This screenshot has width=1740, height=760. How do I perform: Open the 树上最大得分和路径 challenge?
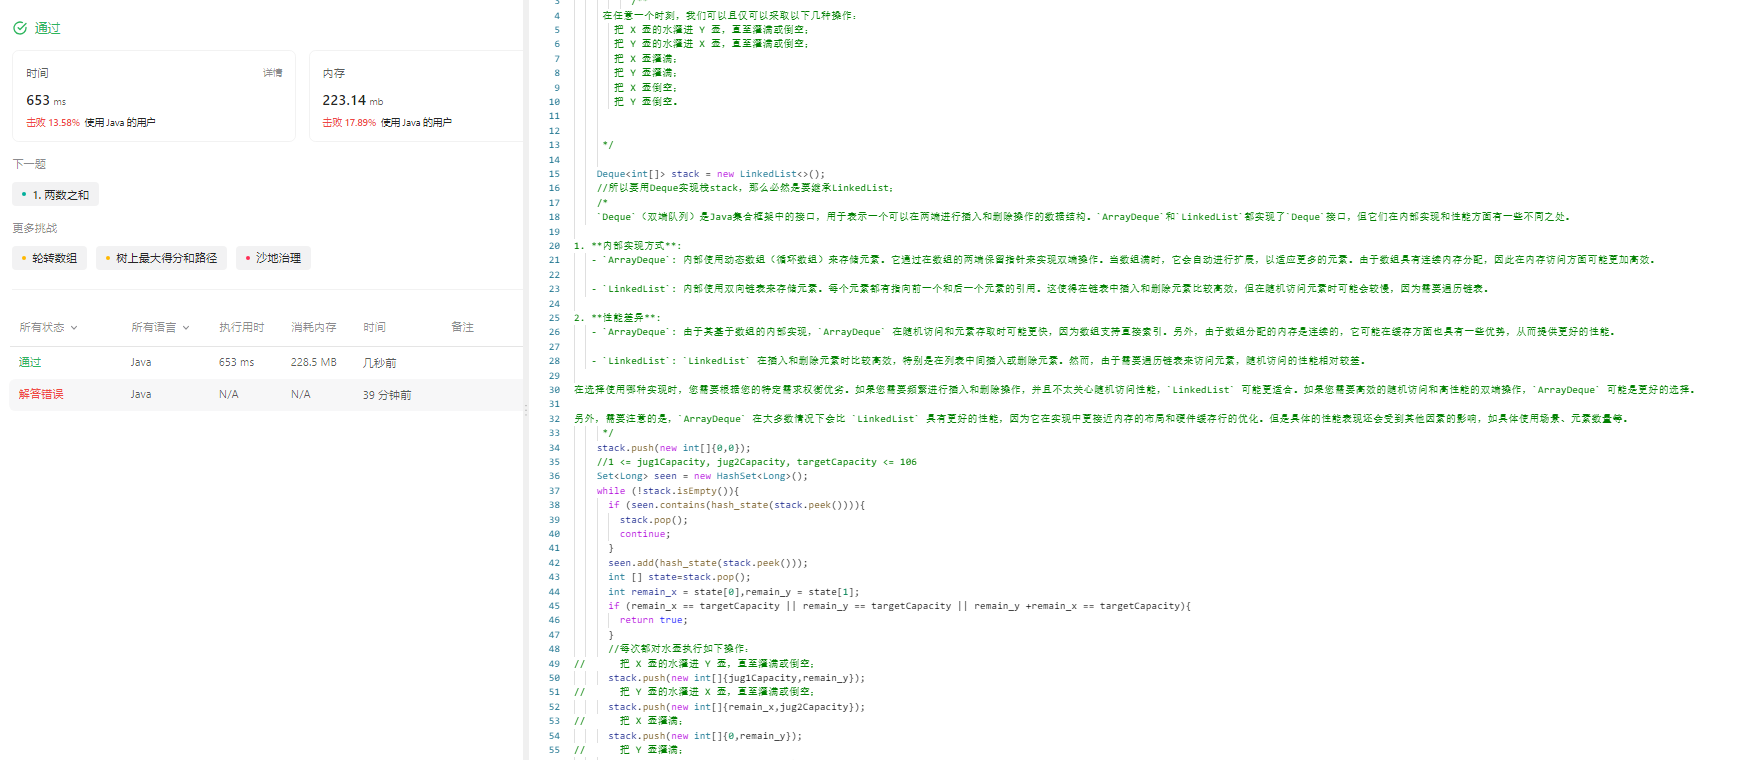161,258
